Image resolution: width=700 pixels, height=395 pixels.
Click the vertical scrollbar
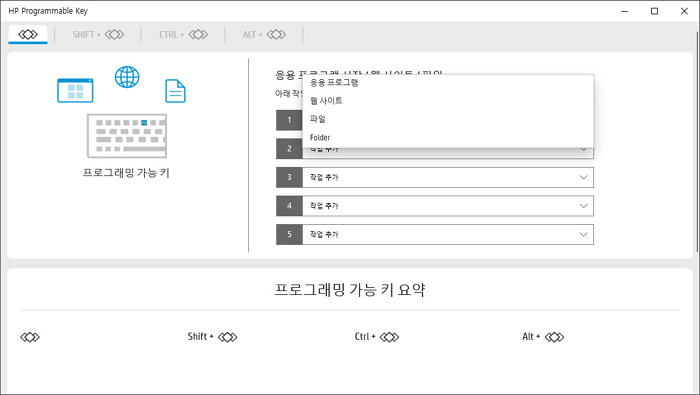click(x=697, y=141)
